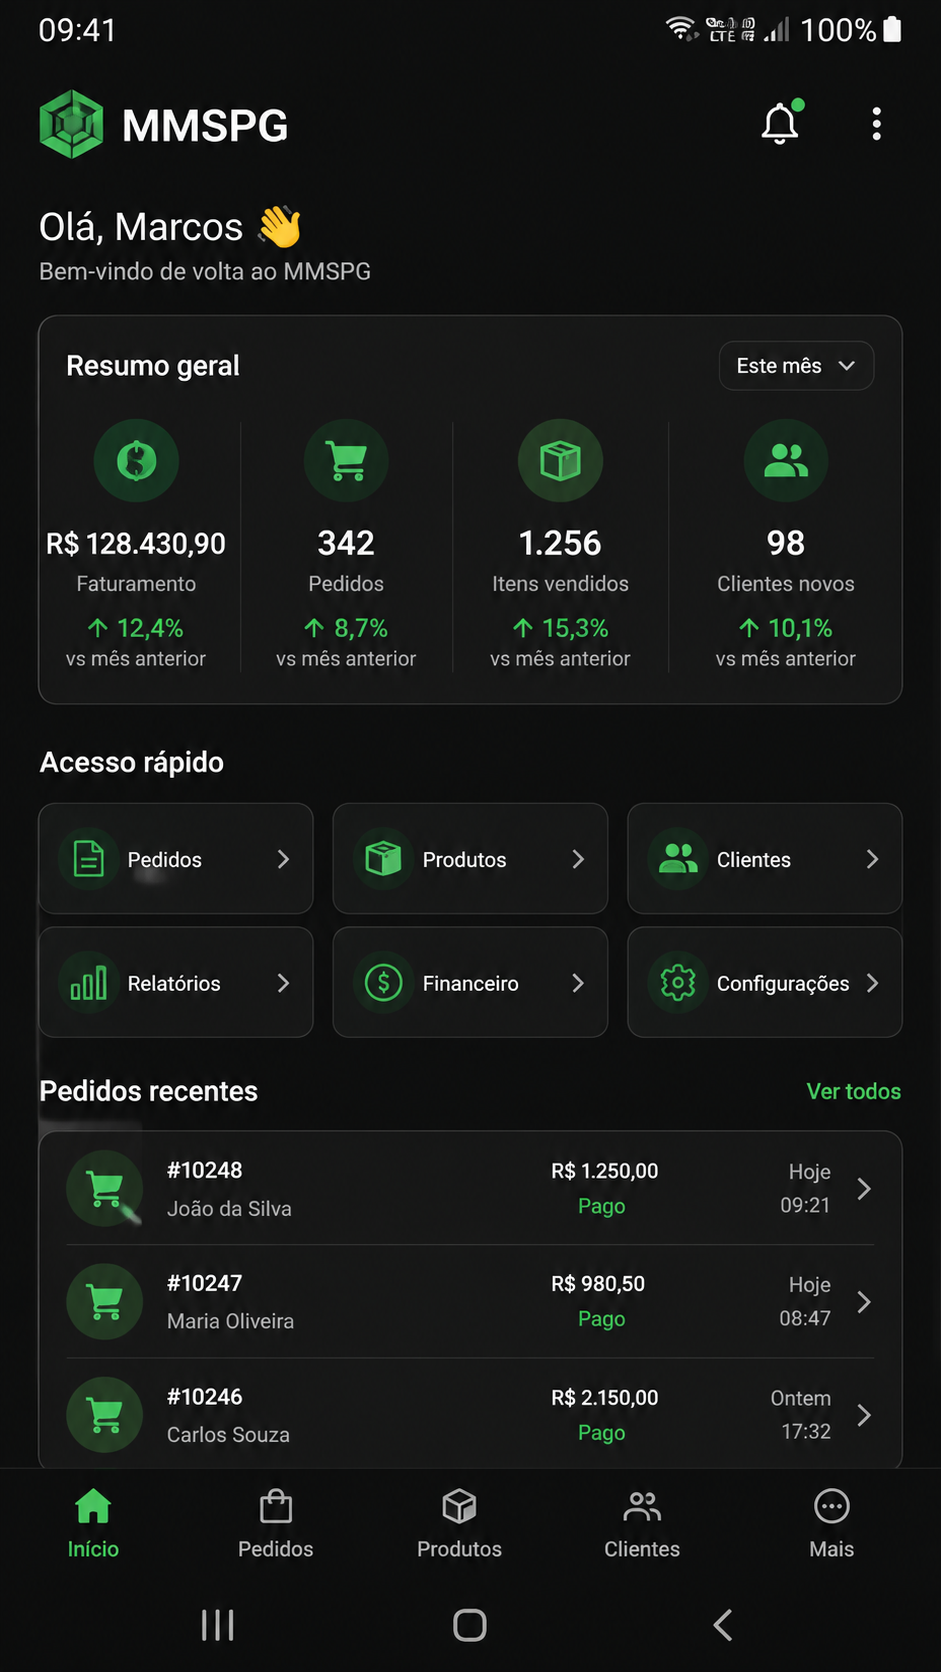
Task: Open Configurações gear shortcut
Action: coord(765,983)
